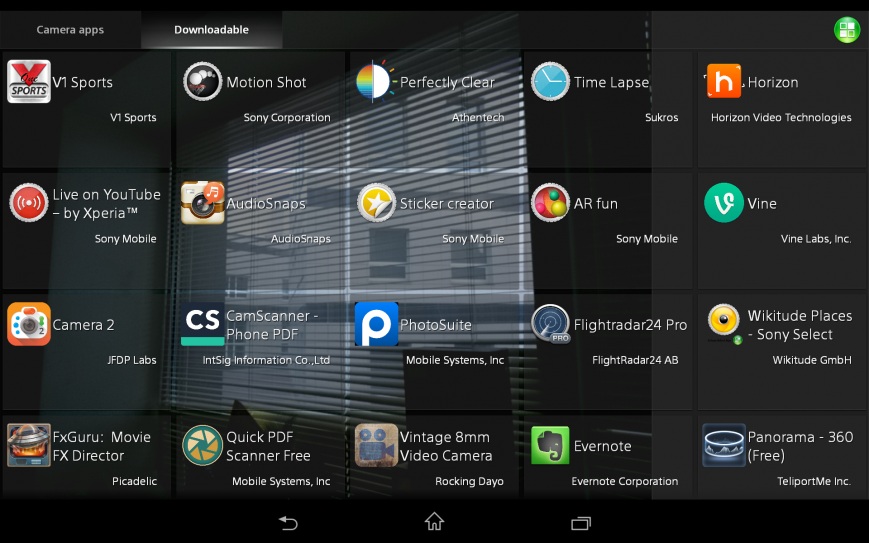Select the Downloadable tab

[211, 30]
